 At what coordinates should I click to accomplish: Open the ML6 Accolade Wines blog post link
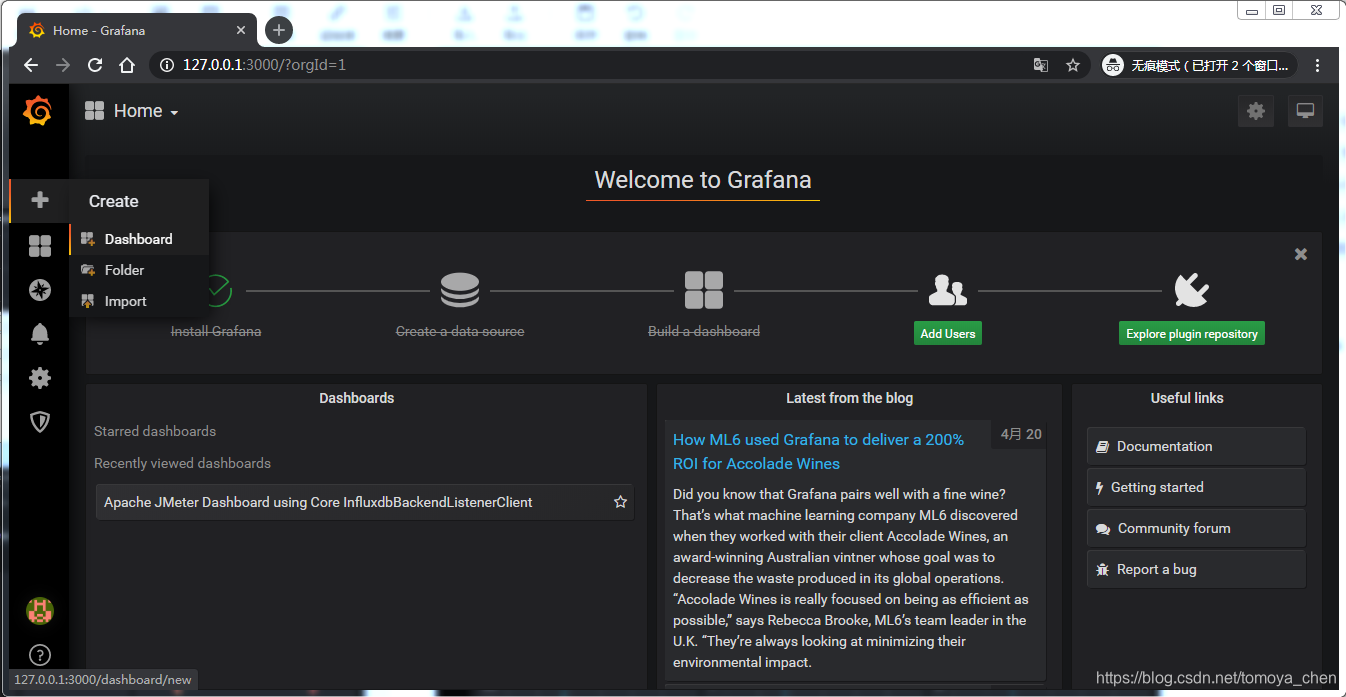(x=819, y=451)
